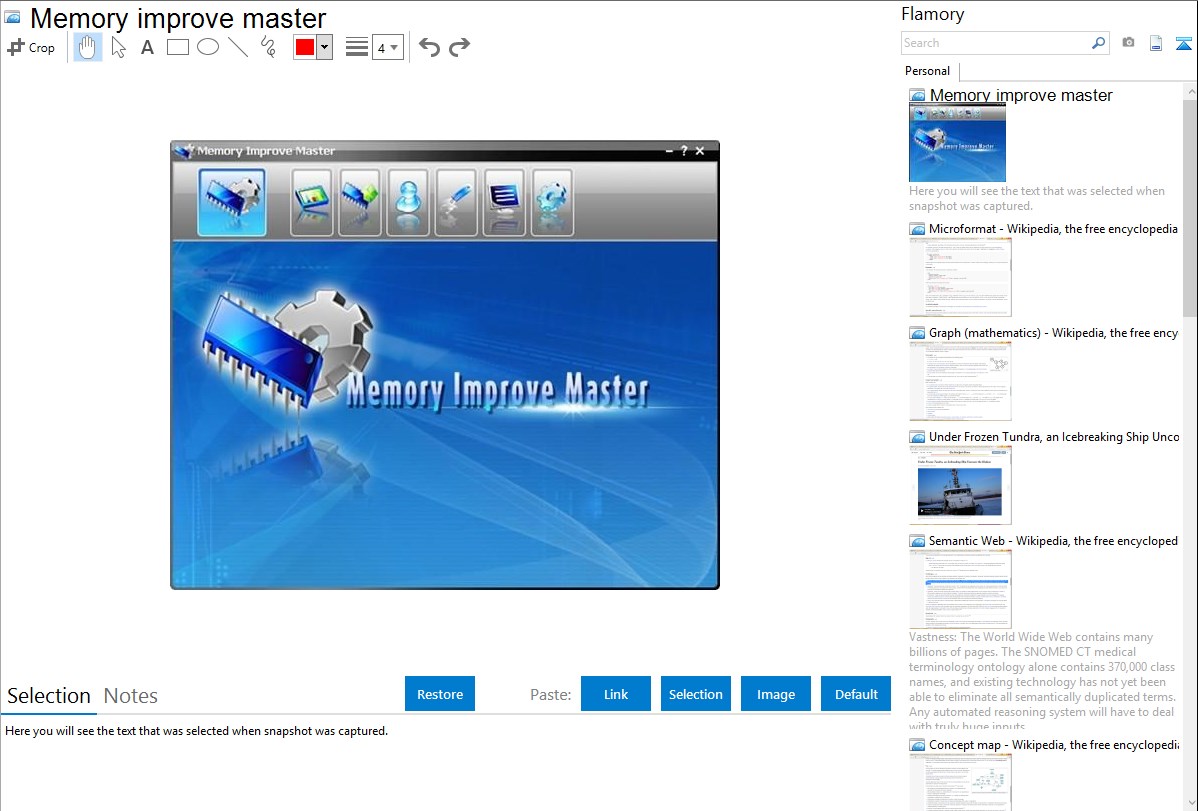1198x811 pixels.
Task: Select the hand pan tool
Action: [x=87, y=47]
